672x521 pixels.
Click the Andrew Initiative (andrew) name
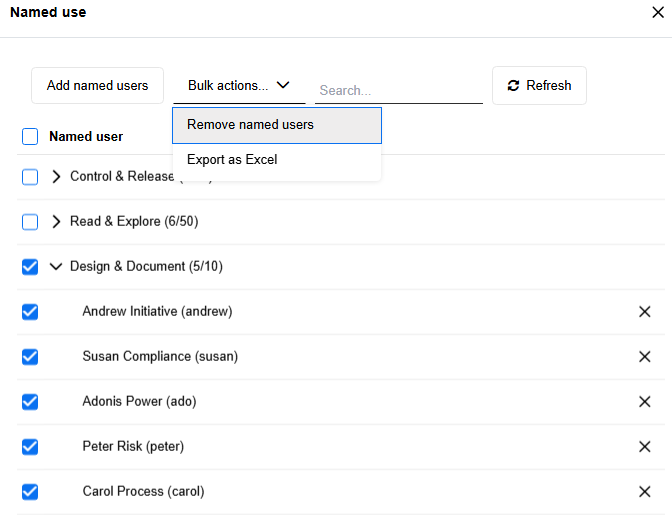pyautogui.click(x=157, y=311)
